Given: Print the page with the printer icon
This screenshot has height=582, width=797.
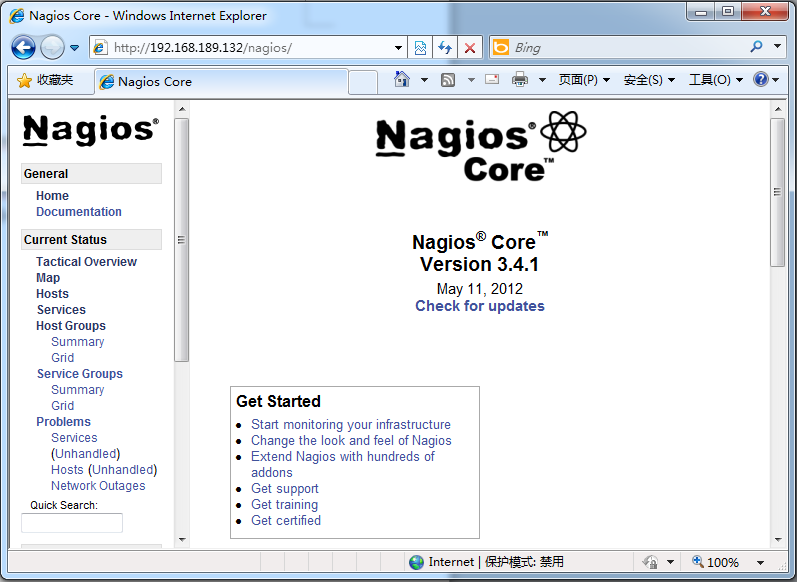Looking at the screenshot, I should coord(519,80).
